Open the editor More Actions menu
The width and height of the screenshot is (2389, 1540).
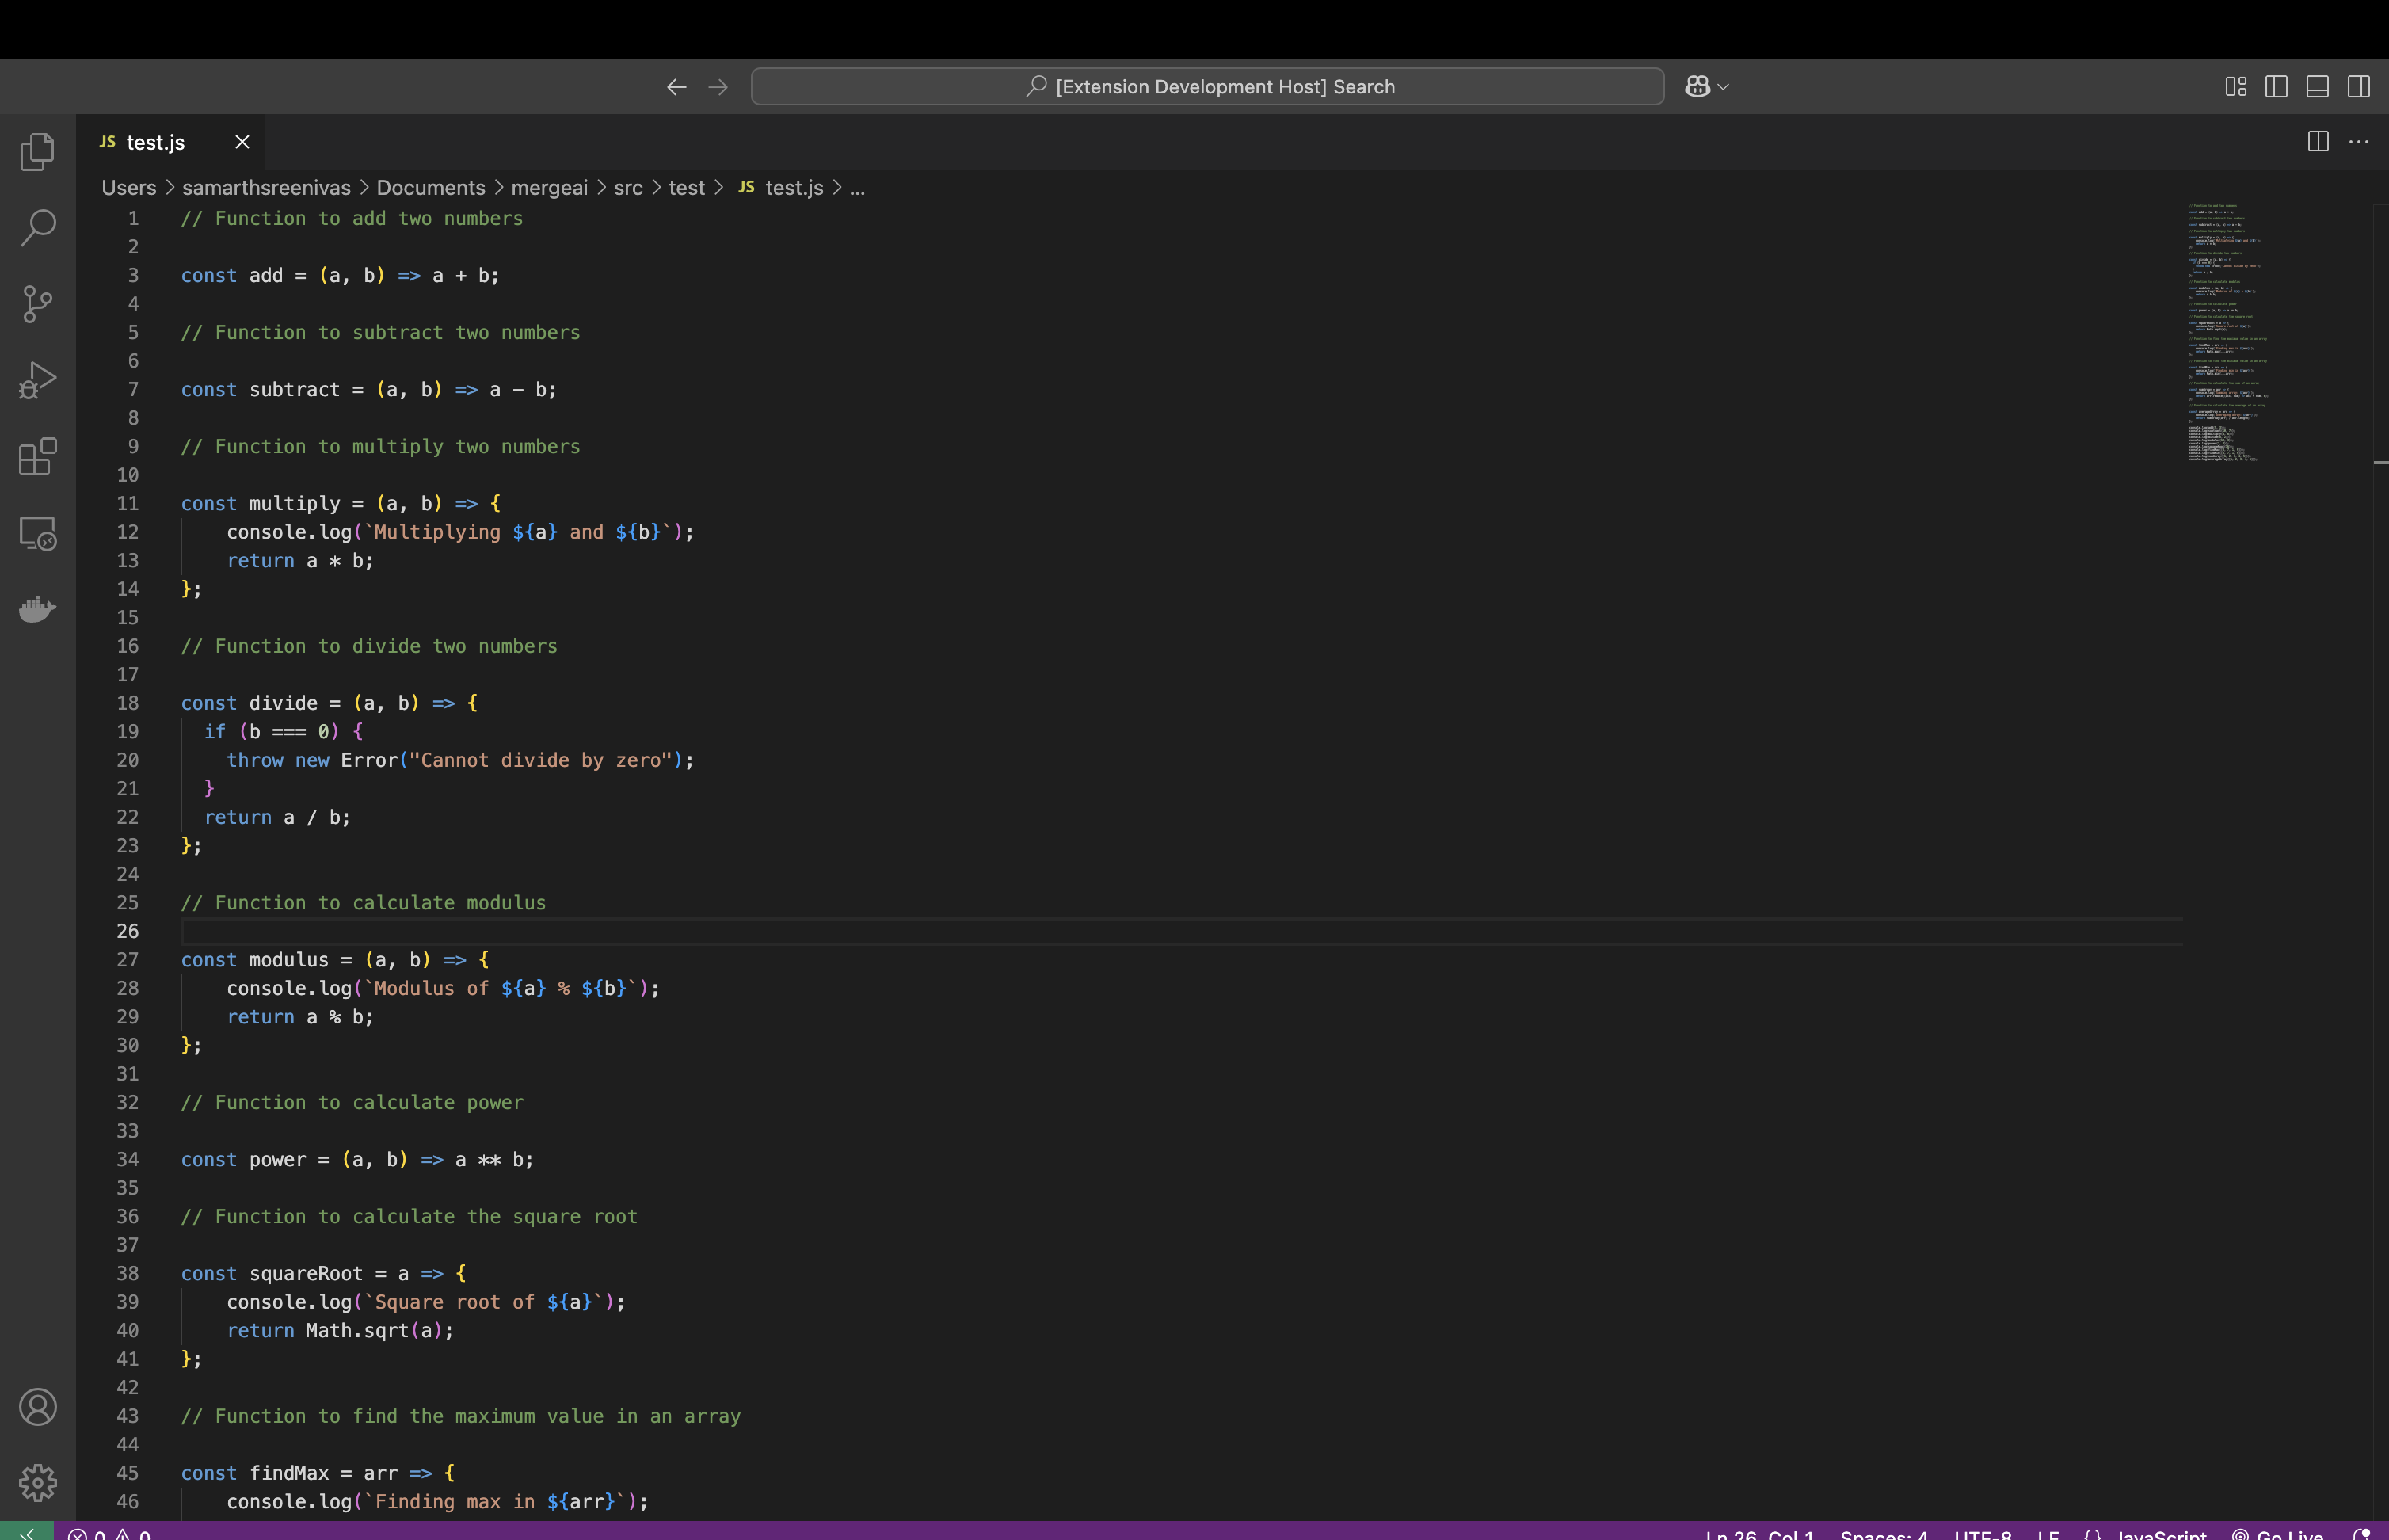[x=2358, y=142]
